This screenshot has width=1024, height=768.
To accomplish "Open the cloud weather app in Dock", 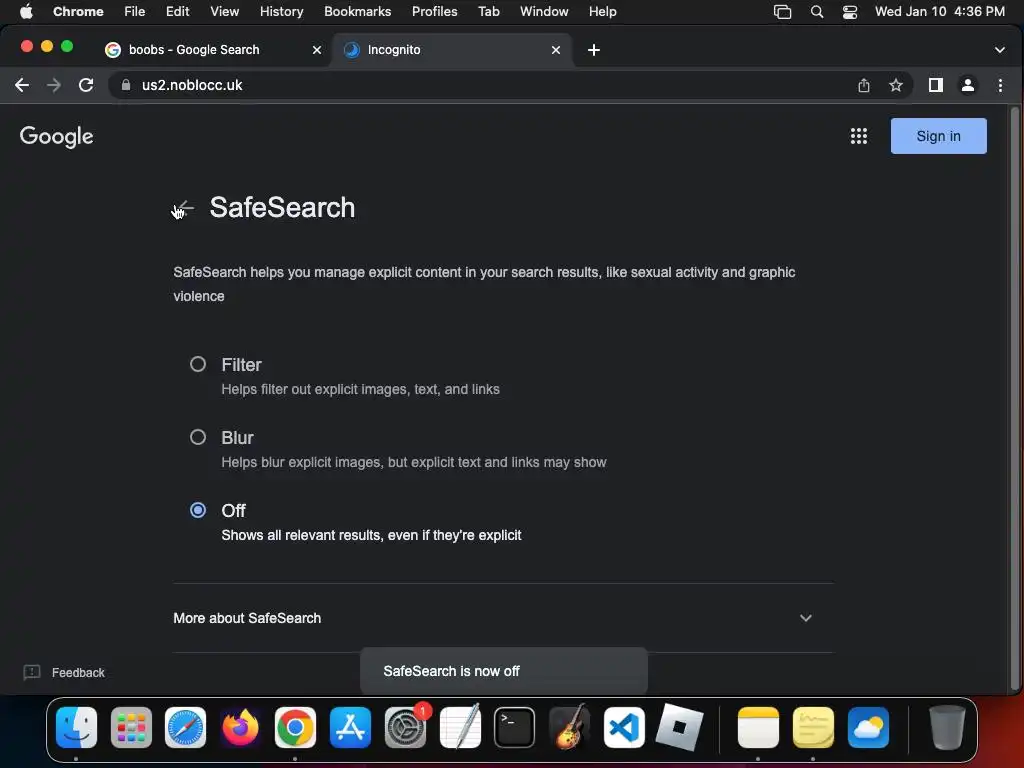I will coord(868,727).
